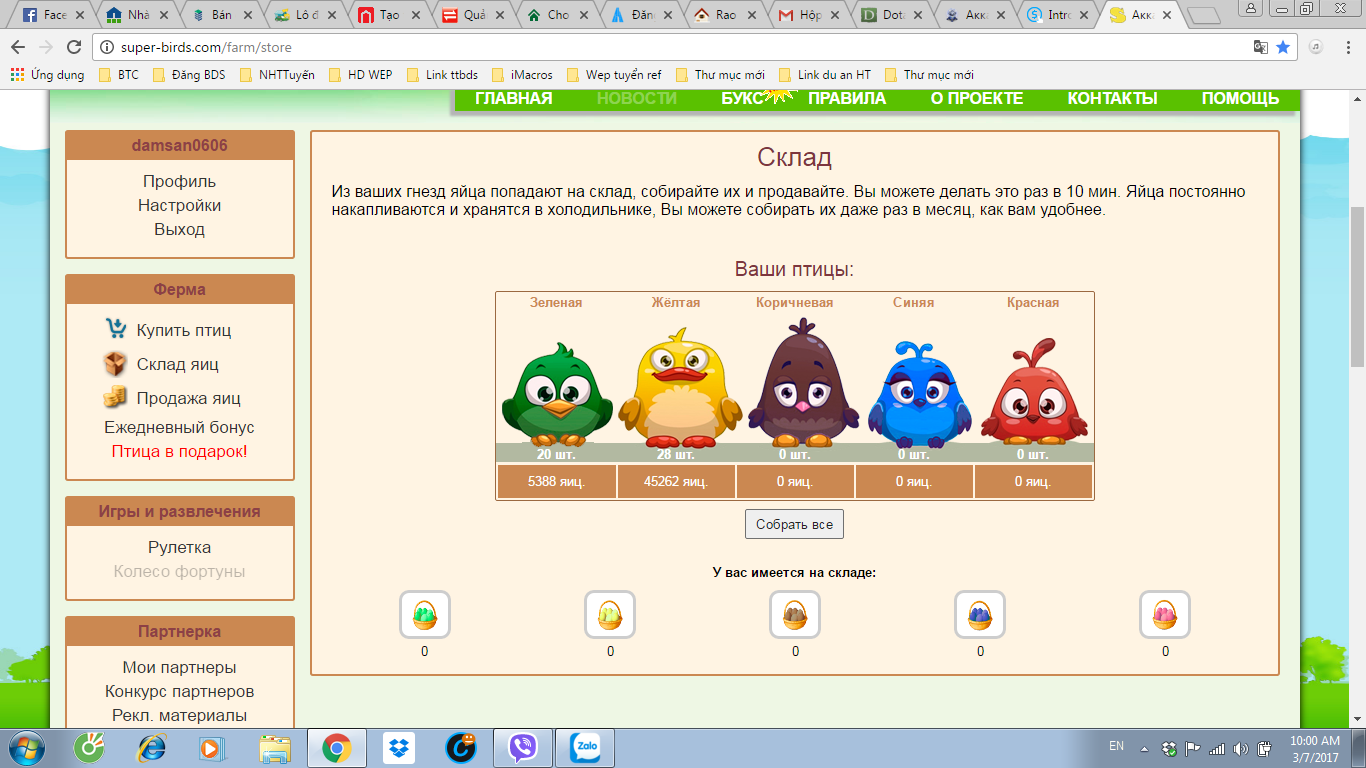
Task: Open File Explorer from the taskbar
Action: tap(274, 748)
